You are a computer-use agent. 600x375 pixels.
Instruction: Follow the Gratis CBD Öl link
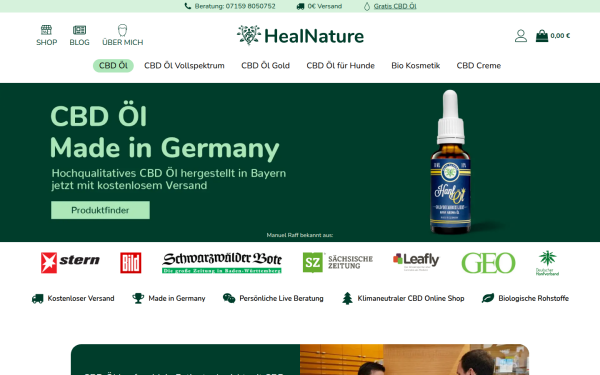click(x=395, y=6)
